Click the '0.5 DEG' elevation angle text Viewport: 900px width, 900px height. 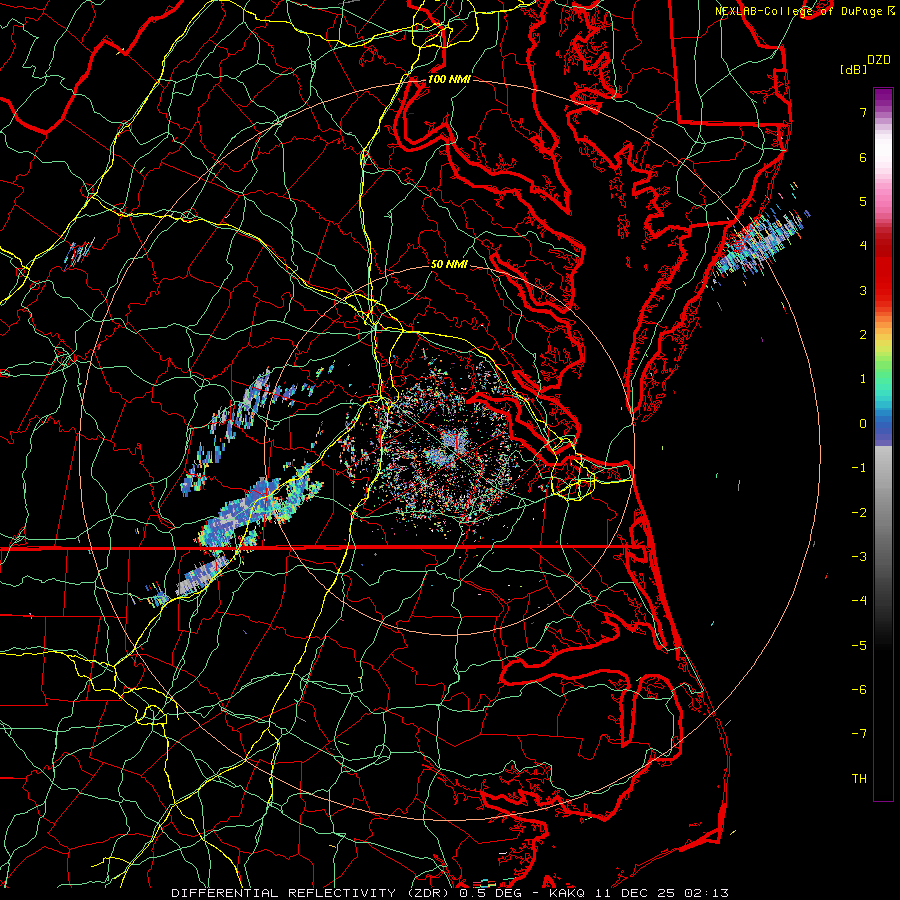(x=490, y=893)
